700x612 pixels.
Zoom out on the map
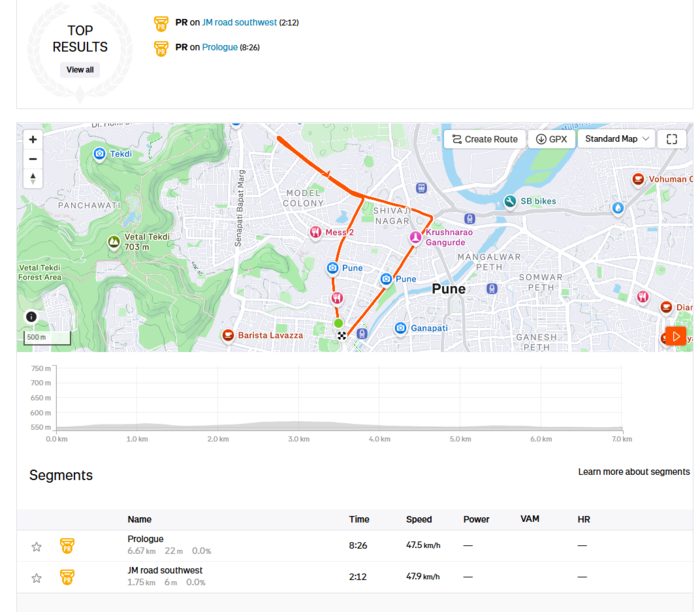pyautogui.click(x=33, y=159)
